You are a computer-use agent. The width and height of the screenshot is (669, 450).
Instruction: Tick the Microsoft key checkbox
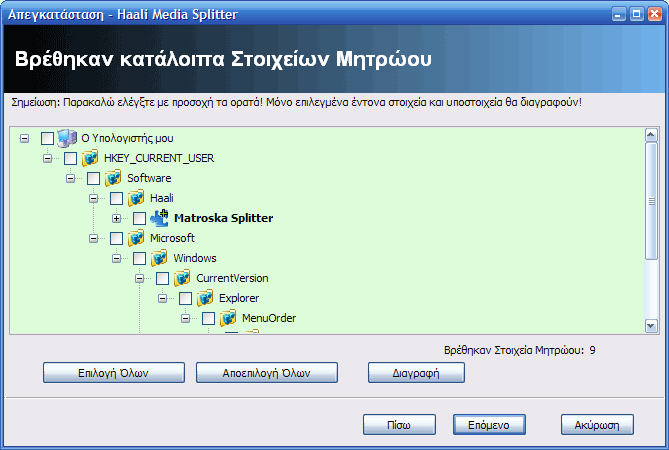pyautogui.click(x=116, y=238)
